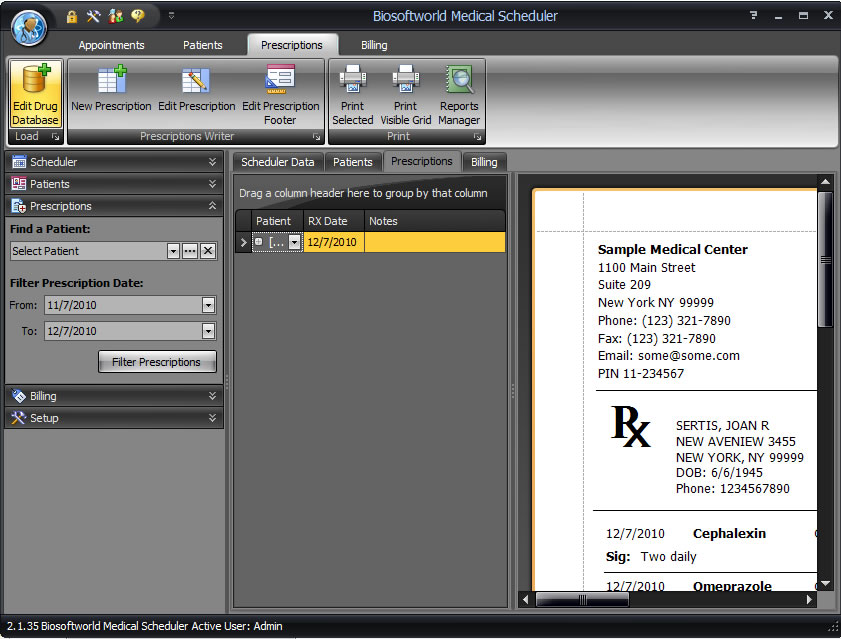Screen dimensions: 841x639
Task: Click patient name SERTIS, JOAN R
Action: pyautogui.click(x=722, y=425)
